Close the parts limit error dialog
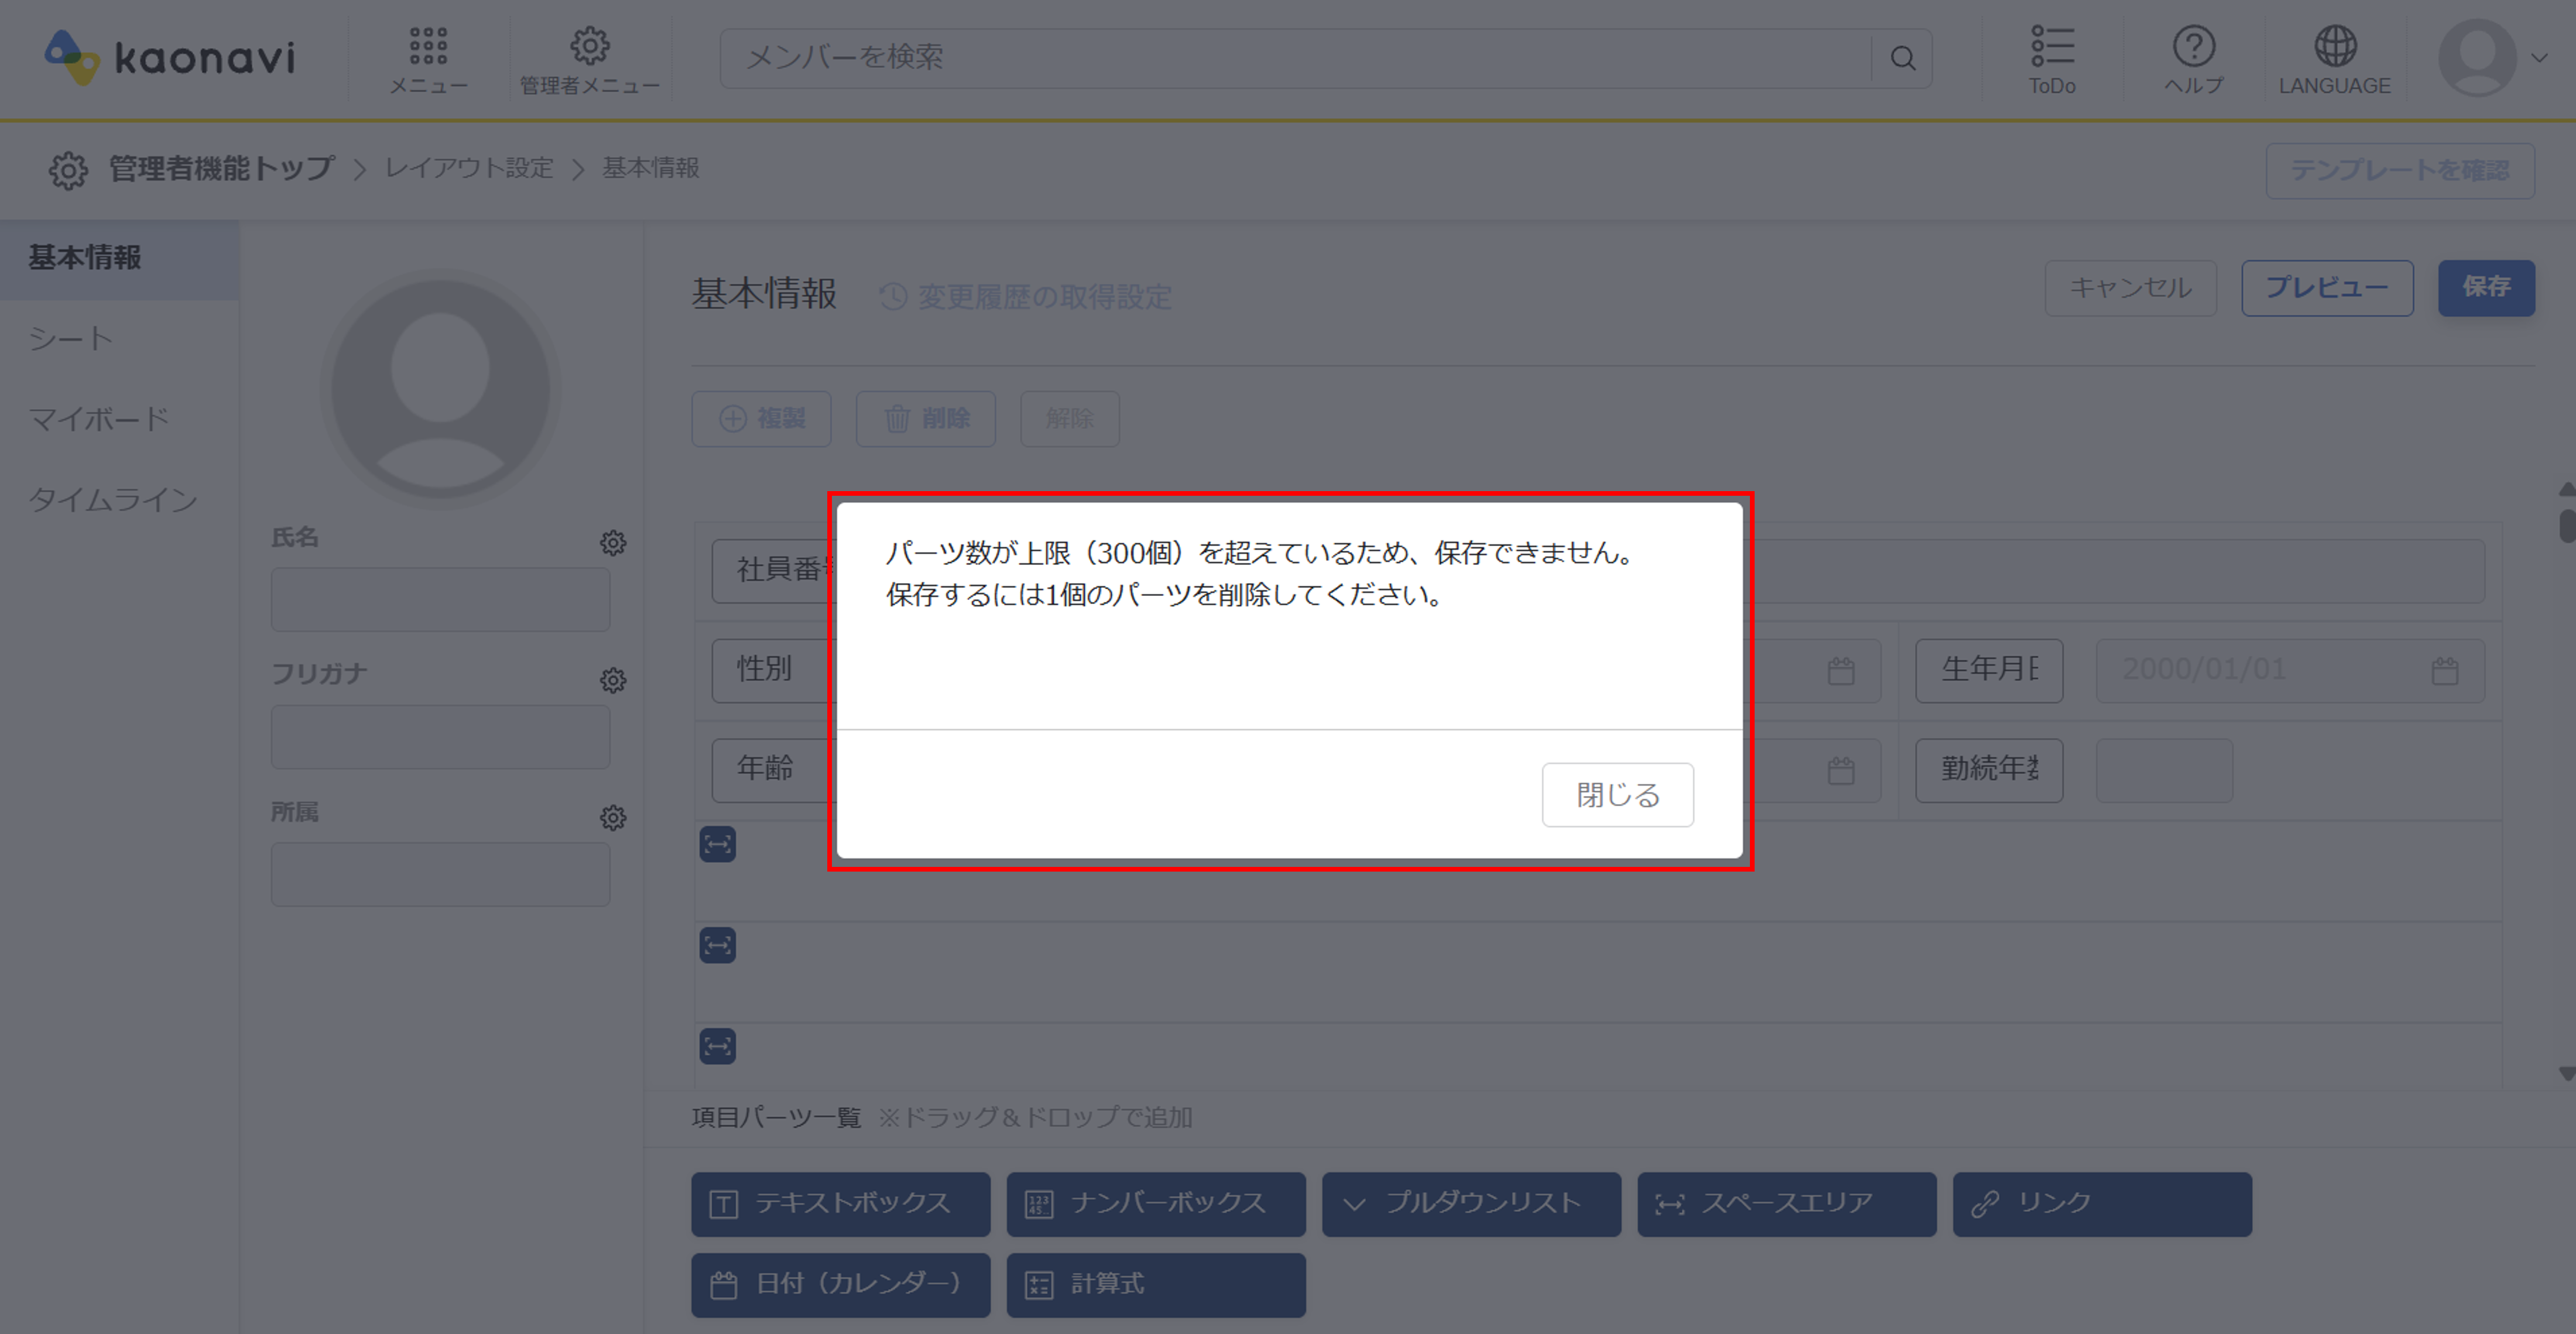The height and width of the screenshot is (1334, 2576). (1617, 795)
